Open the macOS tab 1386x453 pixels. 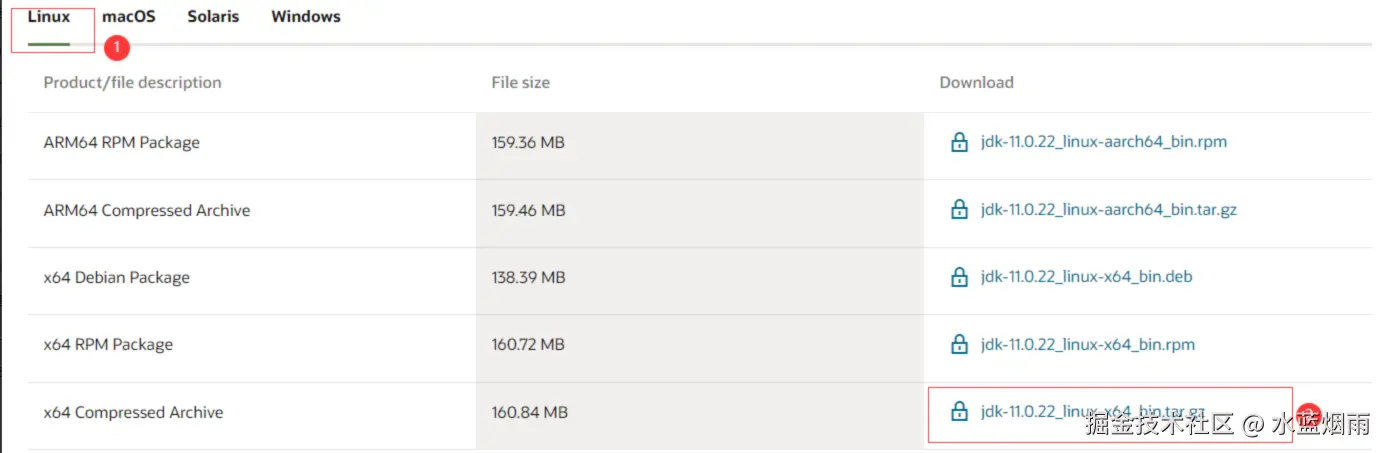pyautogui.click(x=129, y=17)
